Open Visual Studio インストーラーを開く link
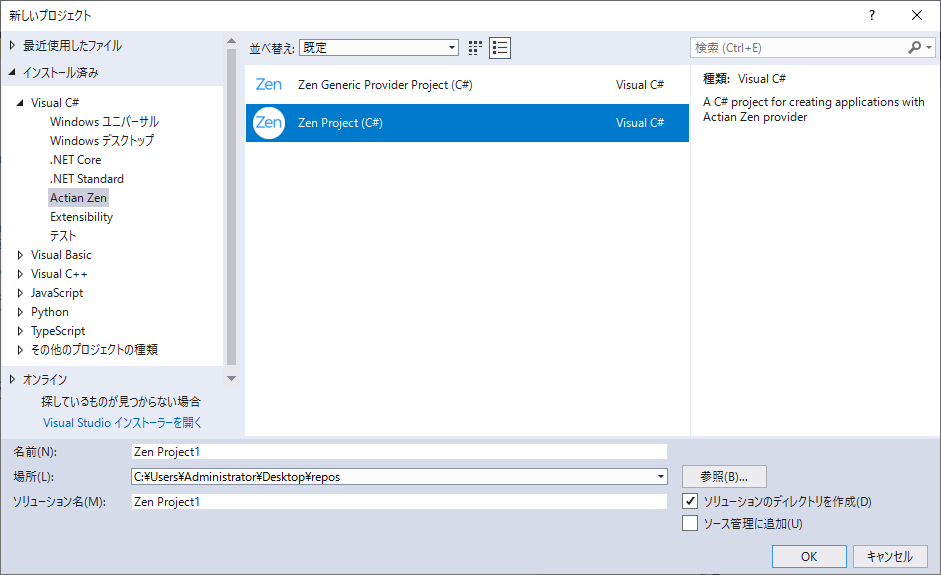This screenshot has width=941, height=575. click(122, 423)
